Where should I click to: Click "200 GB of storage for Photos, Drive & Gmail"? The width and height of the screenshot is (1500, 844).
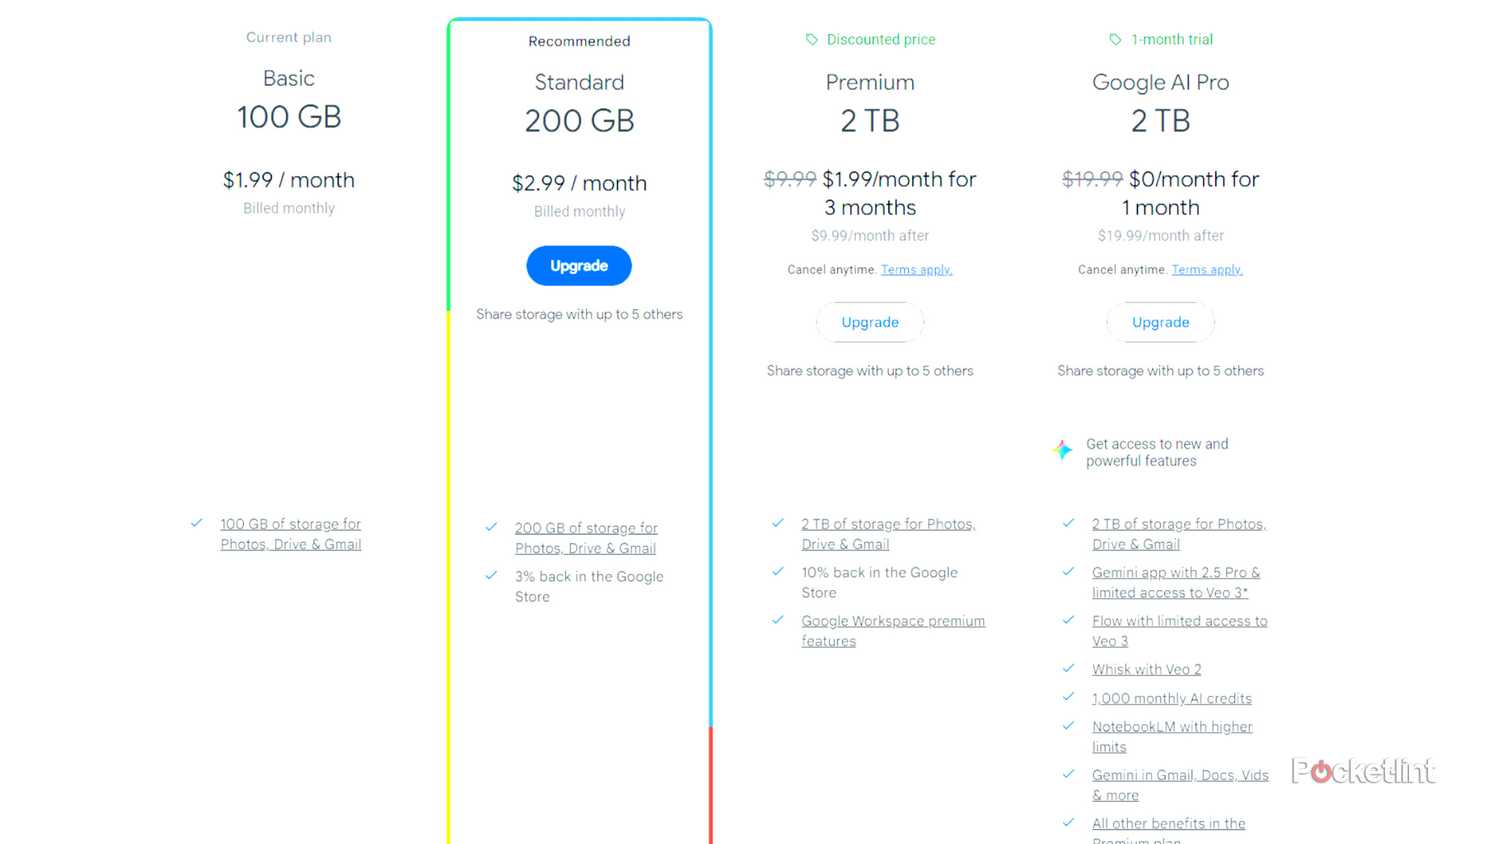pyautogui.click(x=586, y=537)
